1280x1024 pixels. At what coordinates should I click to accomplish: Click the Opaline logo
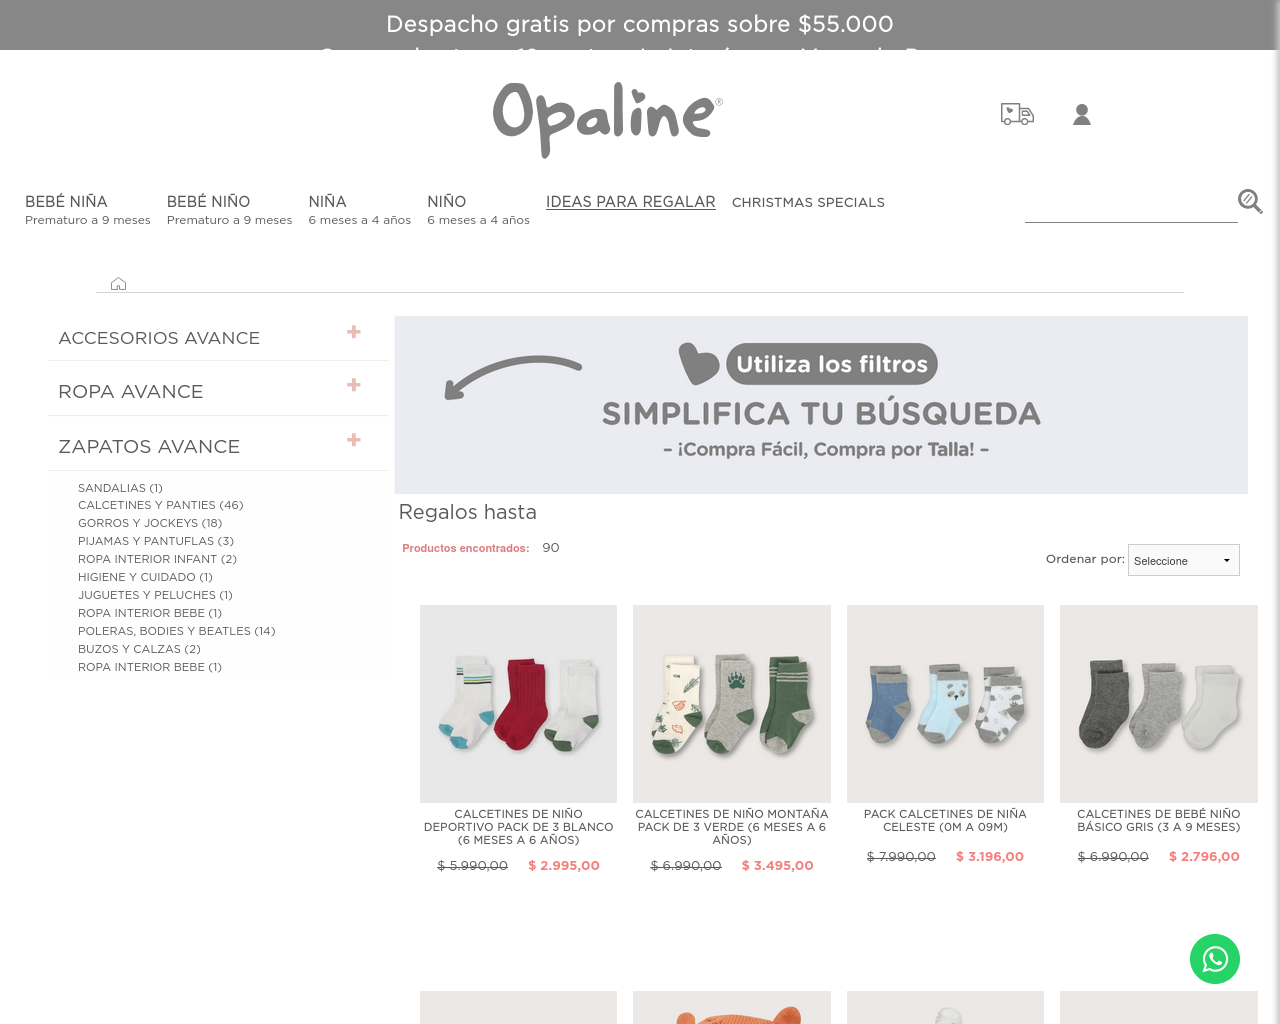[x=607, y=119]
